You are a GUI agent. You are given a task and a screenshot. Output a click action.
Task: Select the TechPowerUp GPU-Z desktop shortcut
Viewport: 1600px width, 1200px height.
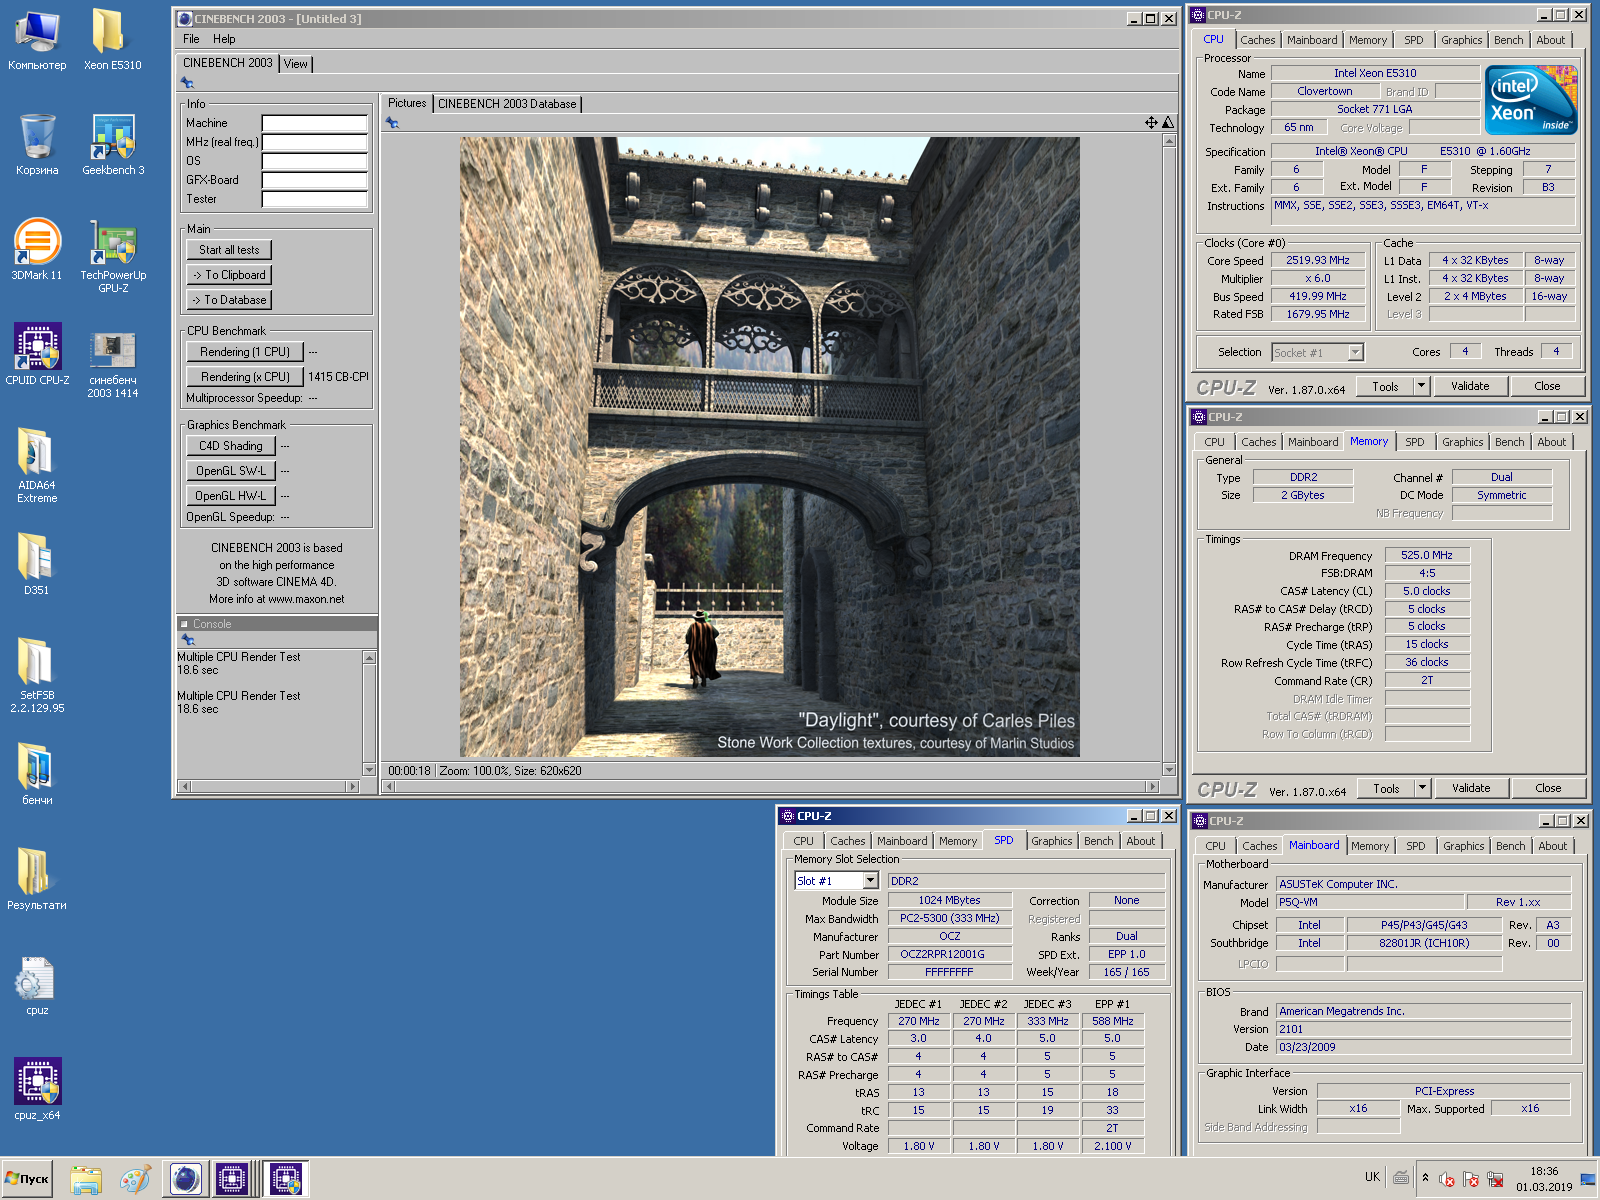click(113, 257)
